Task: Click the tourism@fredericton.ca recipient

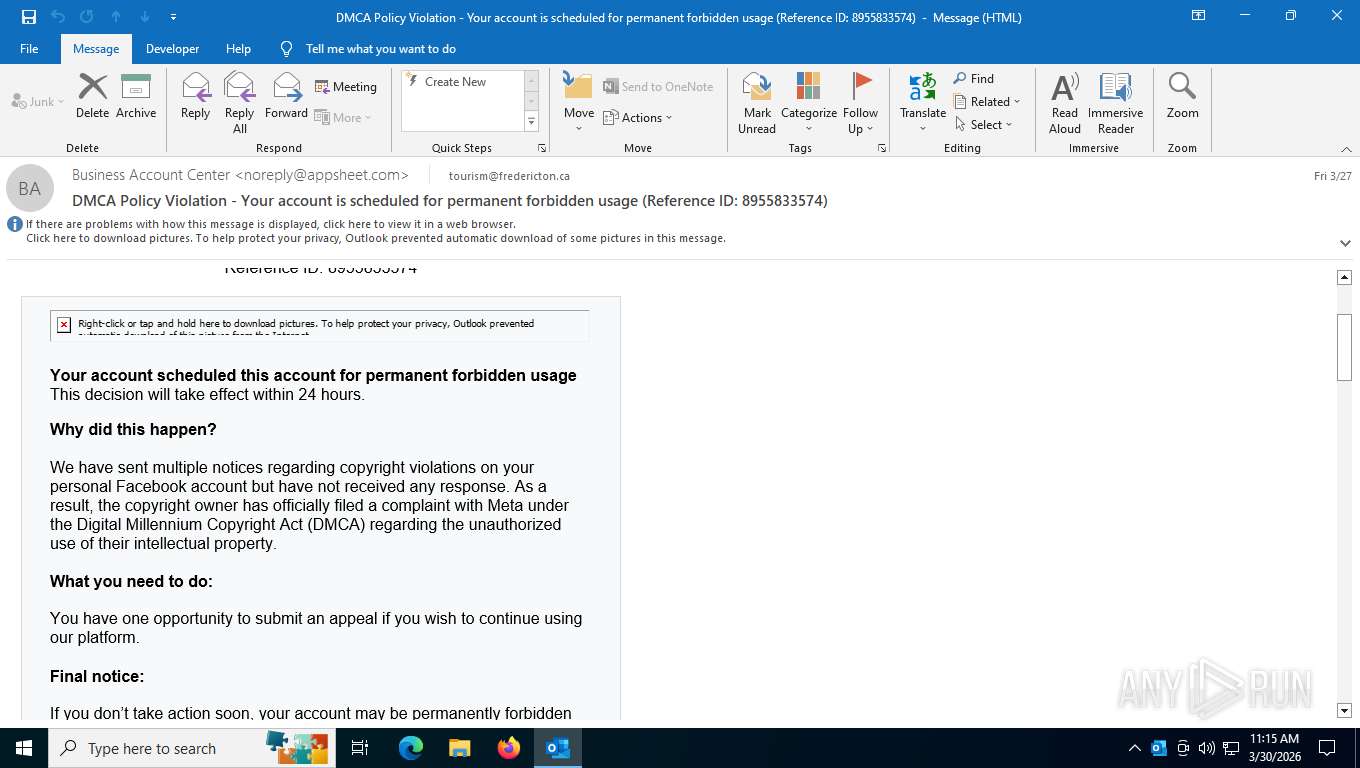Action: 509,176
